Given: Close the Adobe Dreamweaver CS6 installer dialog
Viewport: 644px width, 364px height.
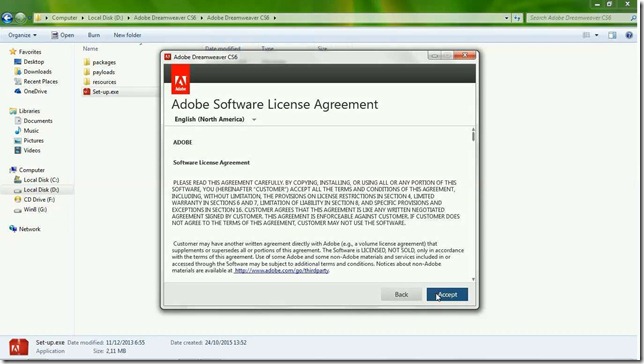Looking at the screenshot, I should [x=465, y=55].
